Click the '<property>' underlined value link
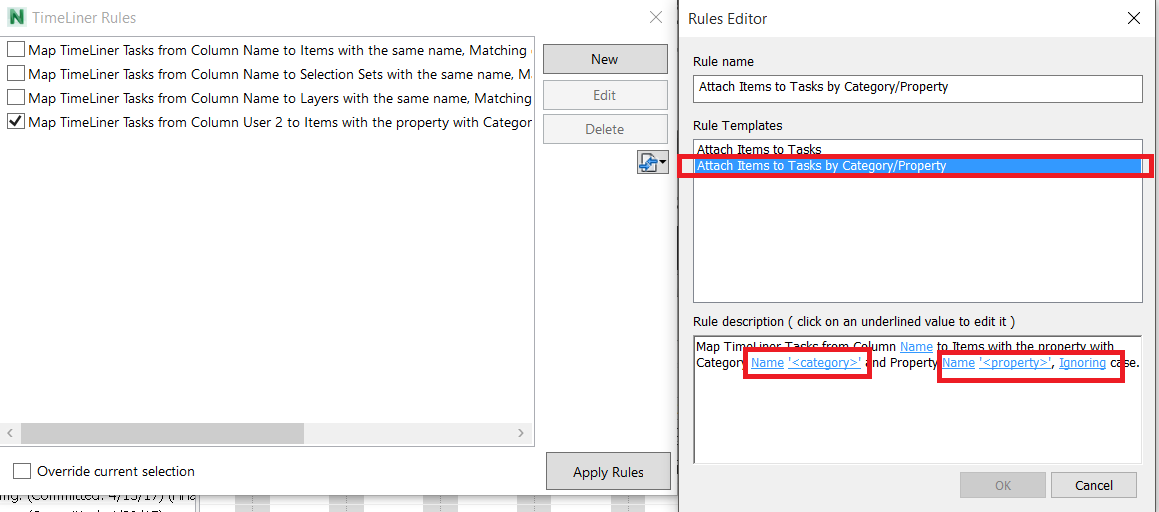Viewport: 1159px width, 512px height. pyautogui.click(x=1015, y=363)
